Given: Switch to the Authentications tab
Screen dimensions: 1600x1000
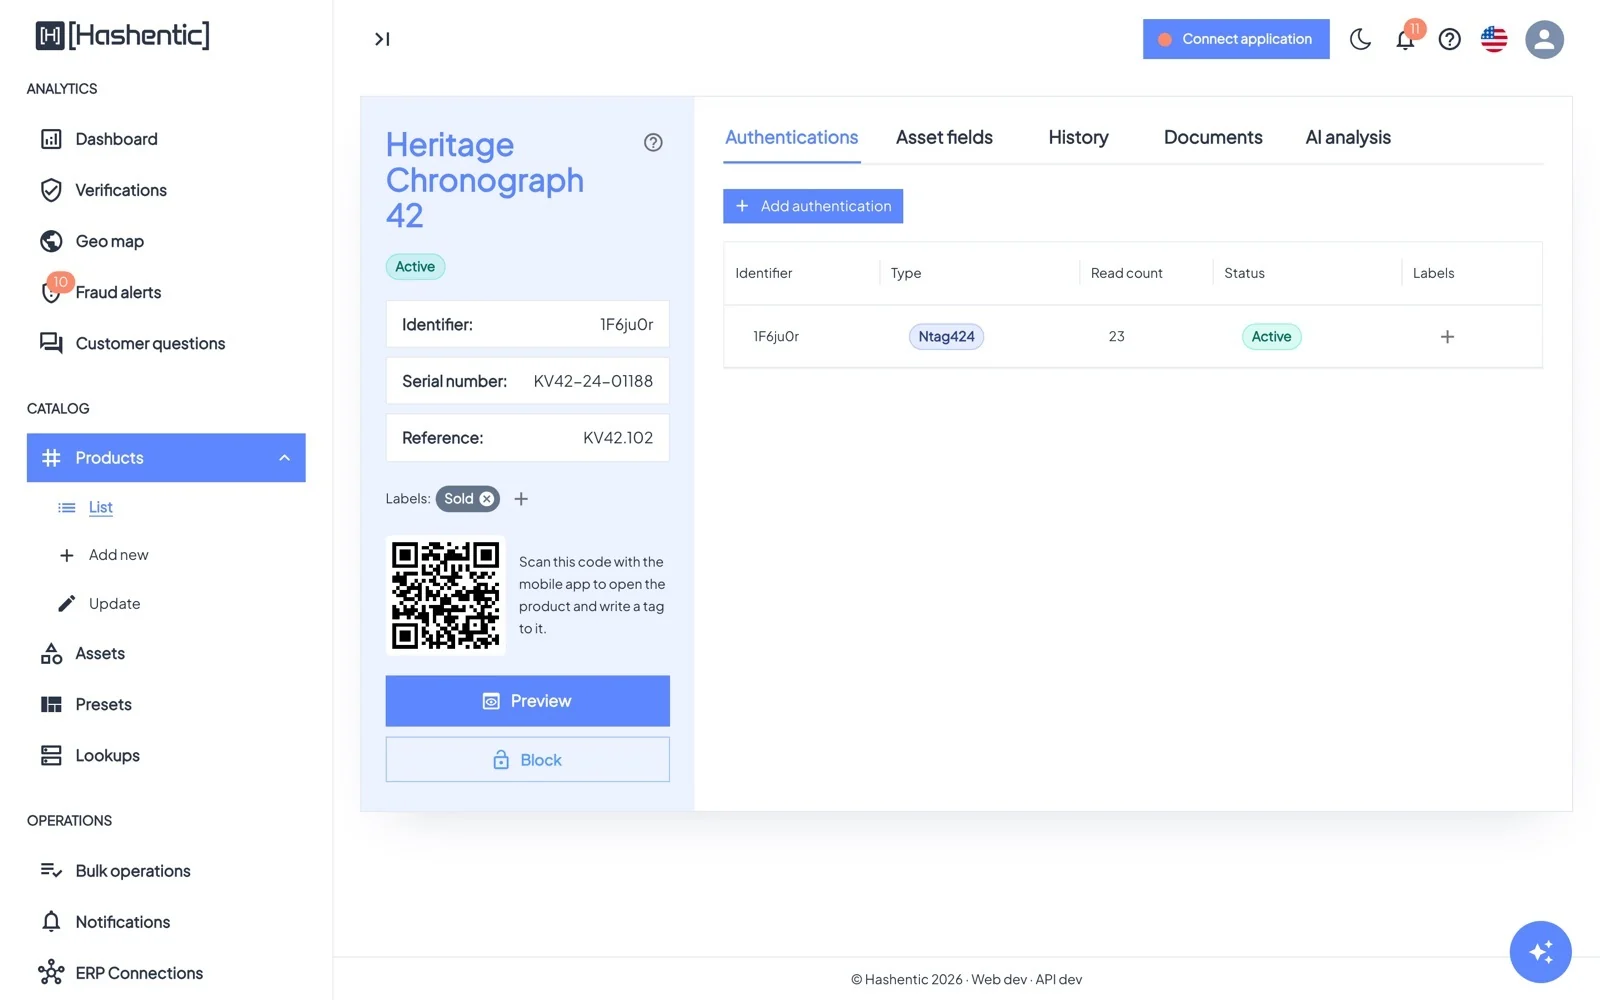Looking at the screenshot, I should click(791, 138).
